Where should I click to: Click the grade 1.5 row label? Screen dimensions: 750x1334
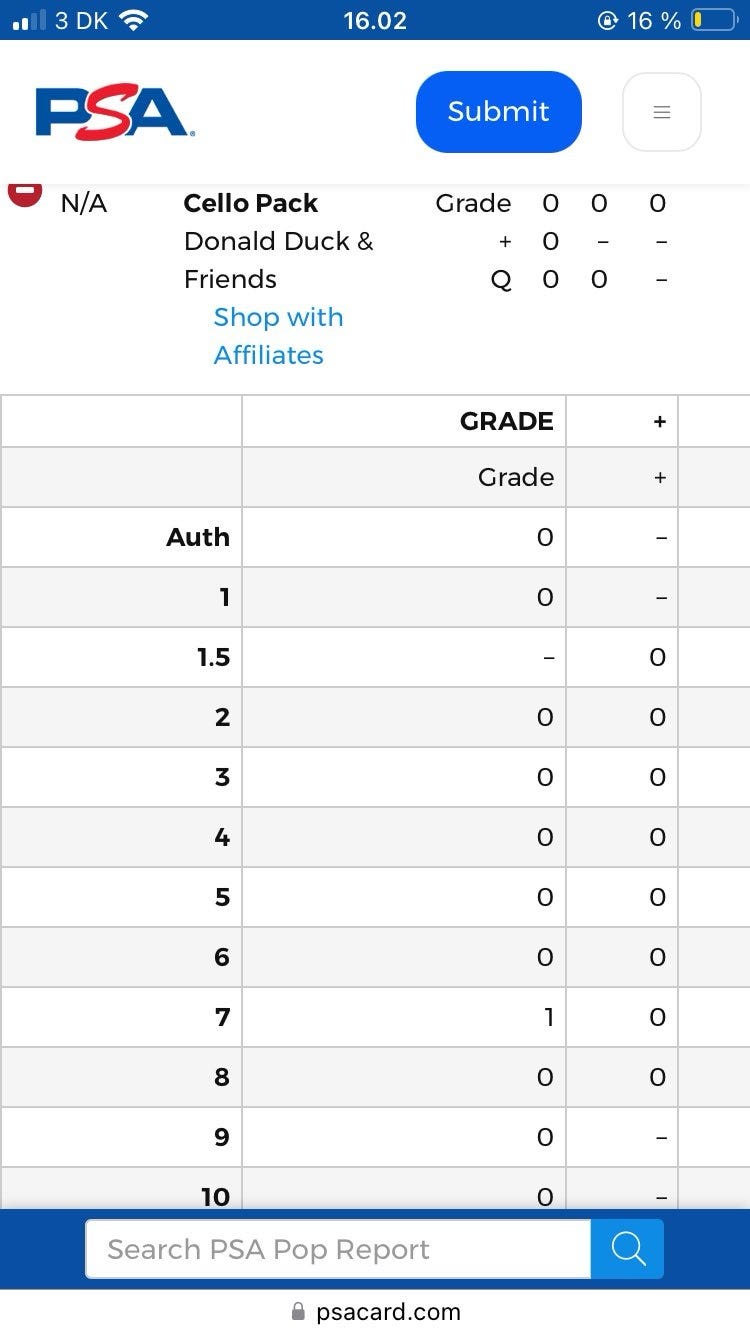coord(213,657)
